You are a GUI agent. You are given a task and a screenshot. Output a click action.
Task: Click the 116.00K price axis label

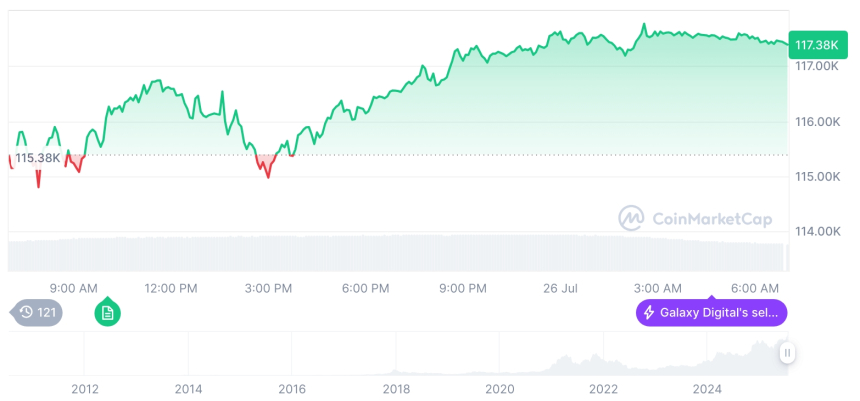[816, 122]
